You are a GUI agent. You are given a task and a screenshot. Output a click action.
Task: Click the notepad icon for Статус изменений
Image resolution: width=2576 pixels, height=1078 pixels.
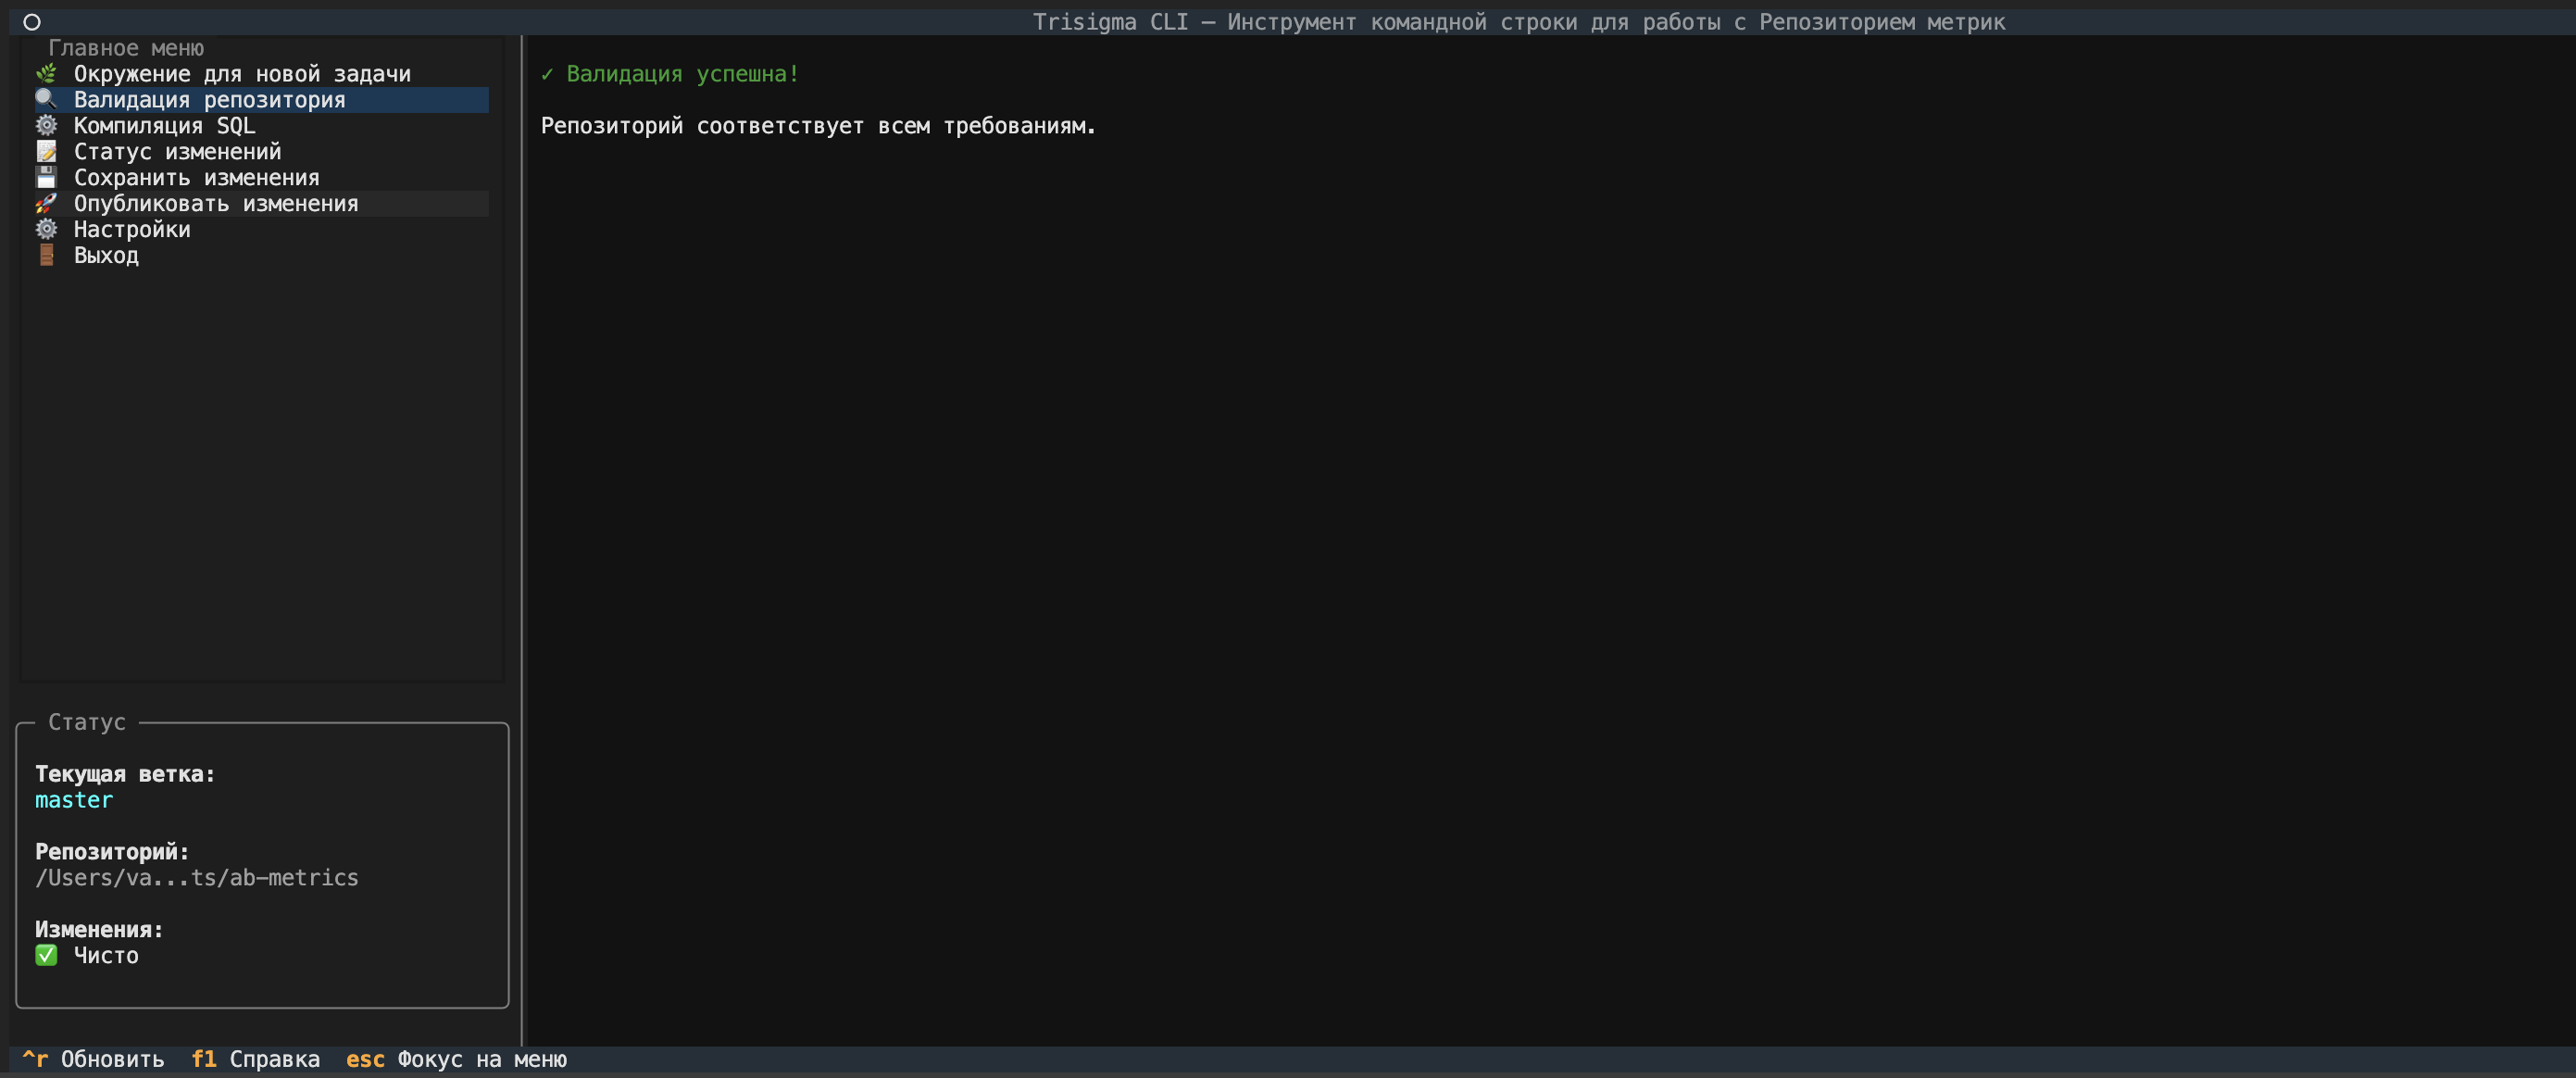46,152
